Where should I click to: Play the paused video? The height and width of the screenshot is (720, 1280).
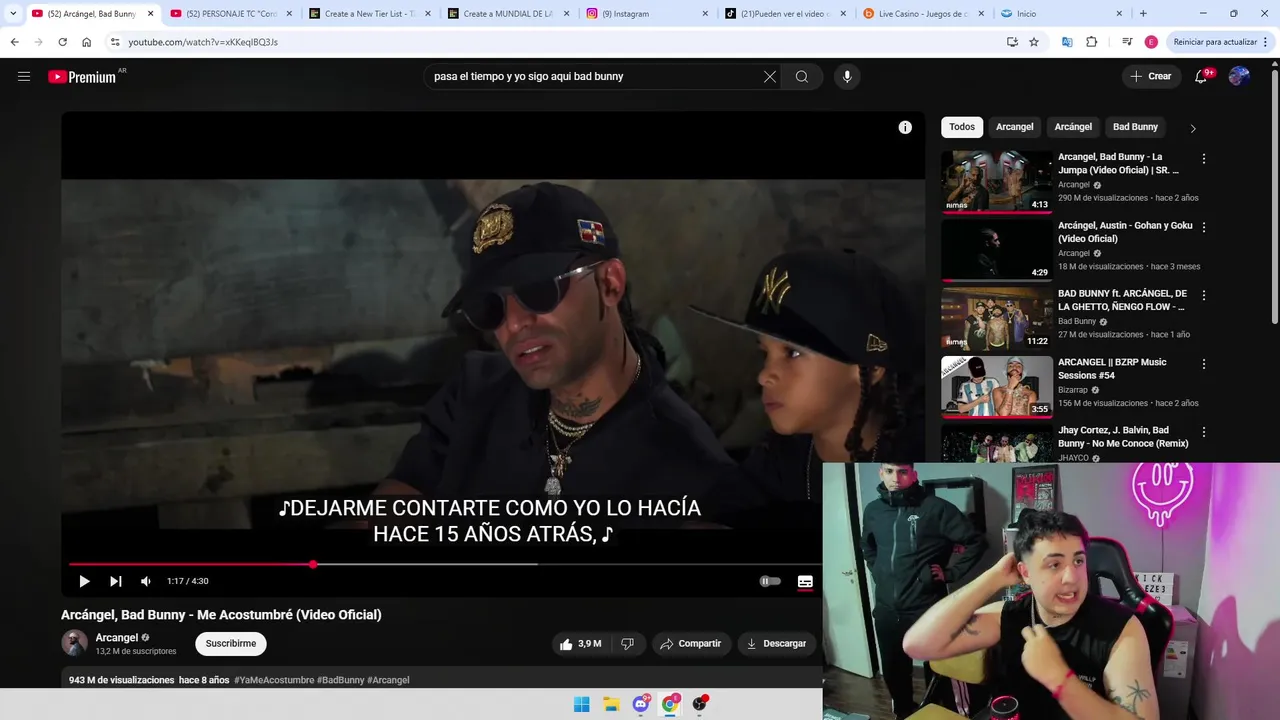[x=84, y=581]
